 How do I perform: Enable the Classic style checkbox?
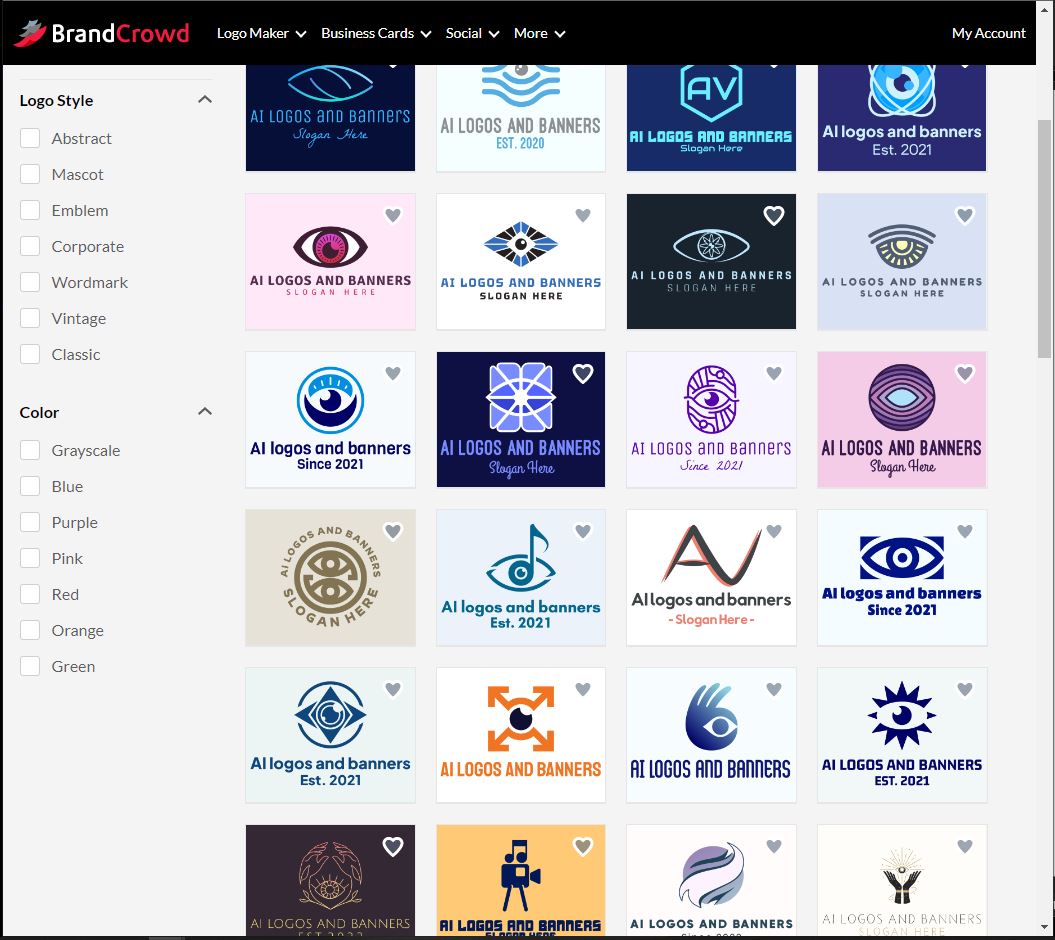(30, 354)
